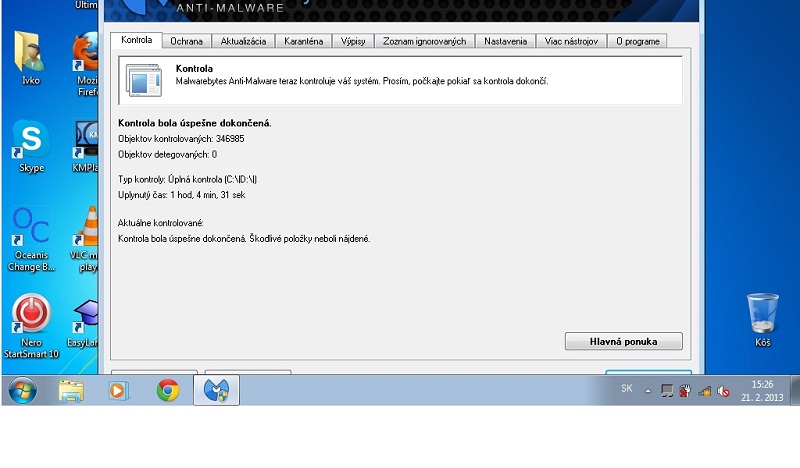Viewport: 800px width, 468px height.
Task: Show hidden system tray icons
Action: [647, 391]
